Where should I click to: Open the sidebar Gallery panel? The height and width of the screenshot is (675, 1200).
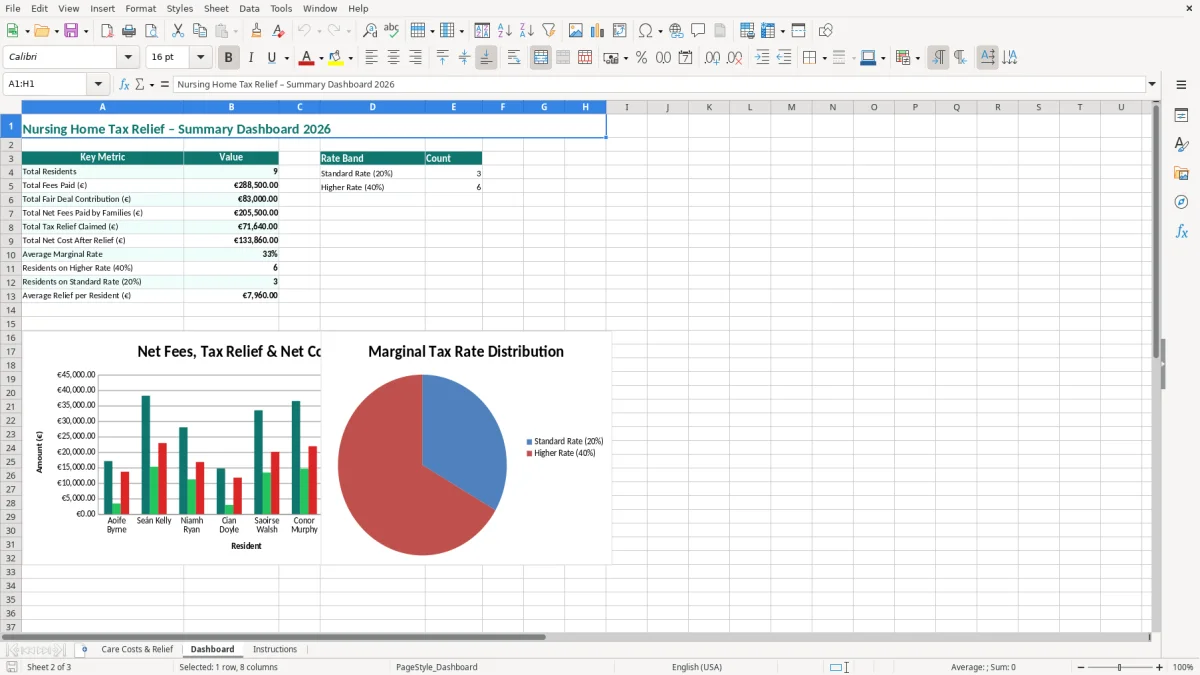tap(1181, 174)
